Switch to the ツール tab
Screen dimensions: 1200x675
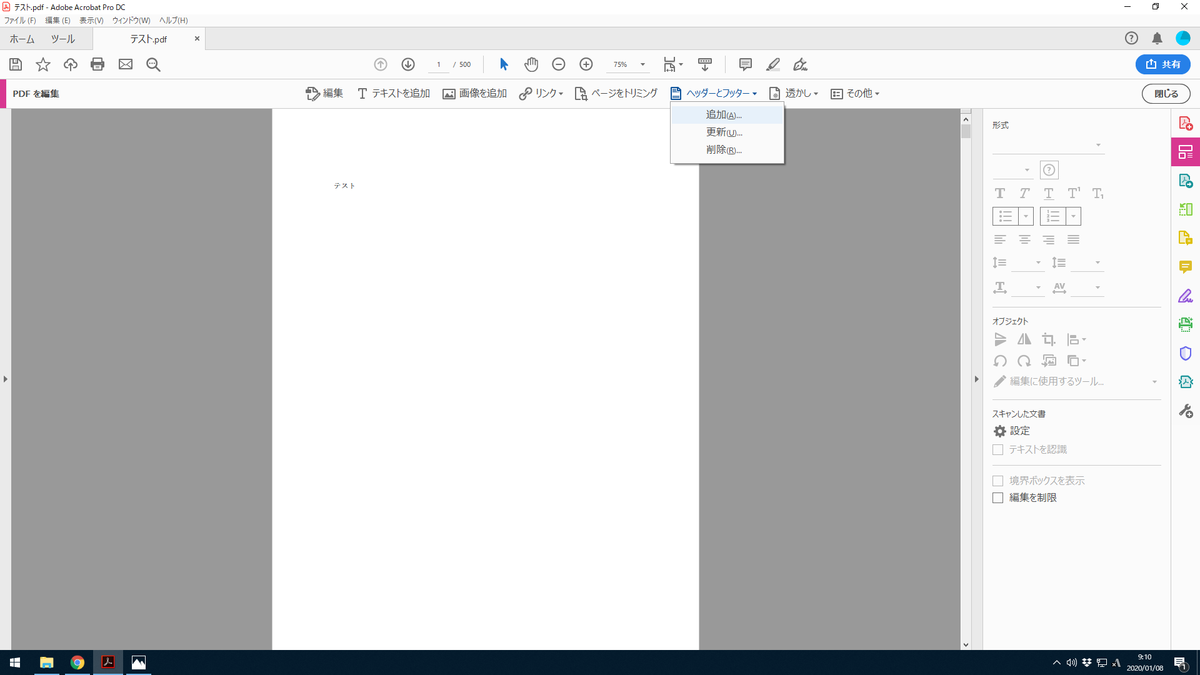(x=63, y=39)
